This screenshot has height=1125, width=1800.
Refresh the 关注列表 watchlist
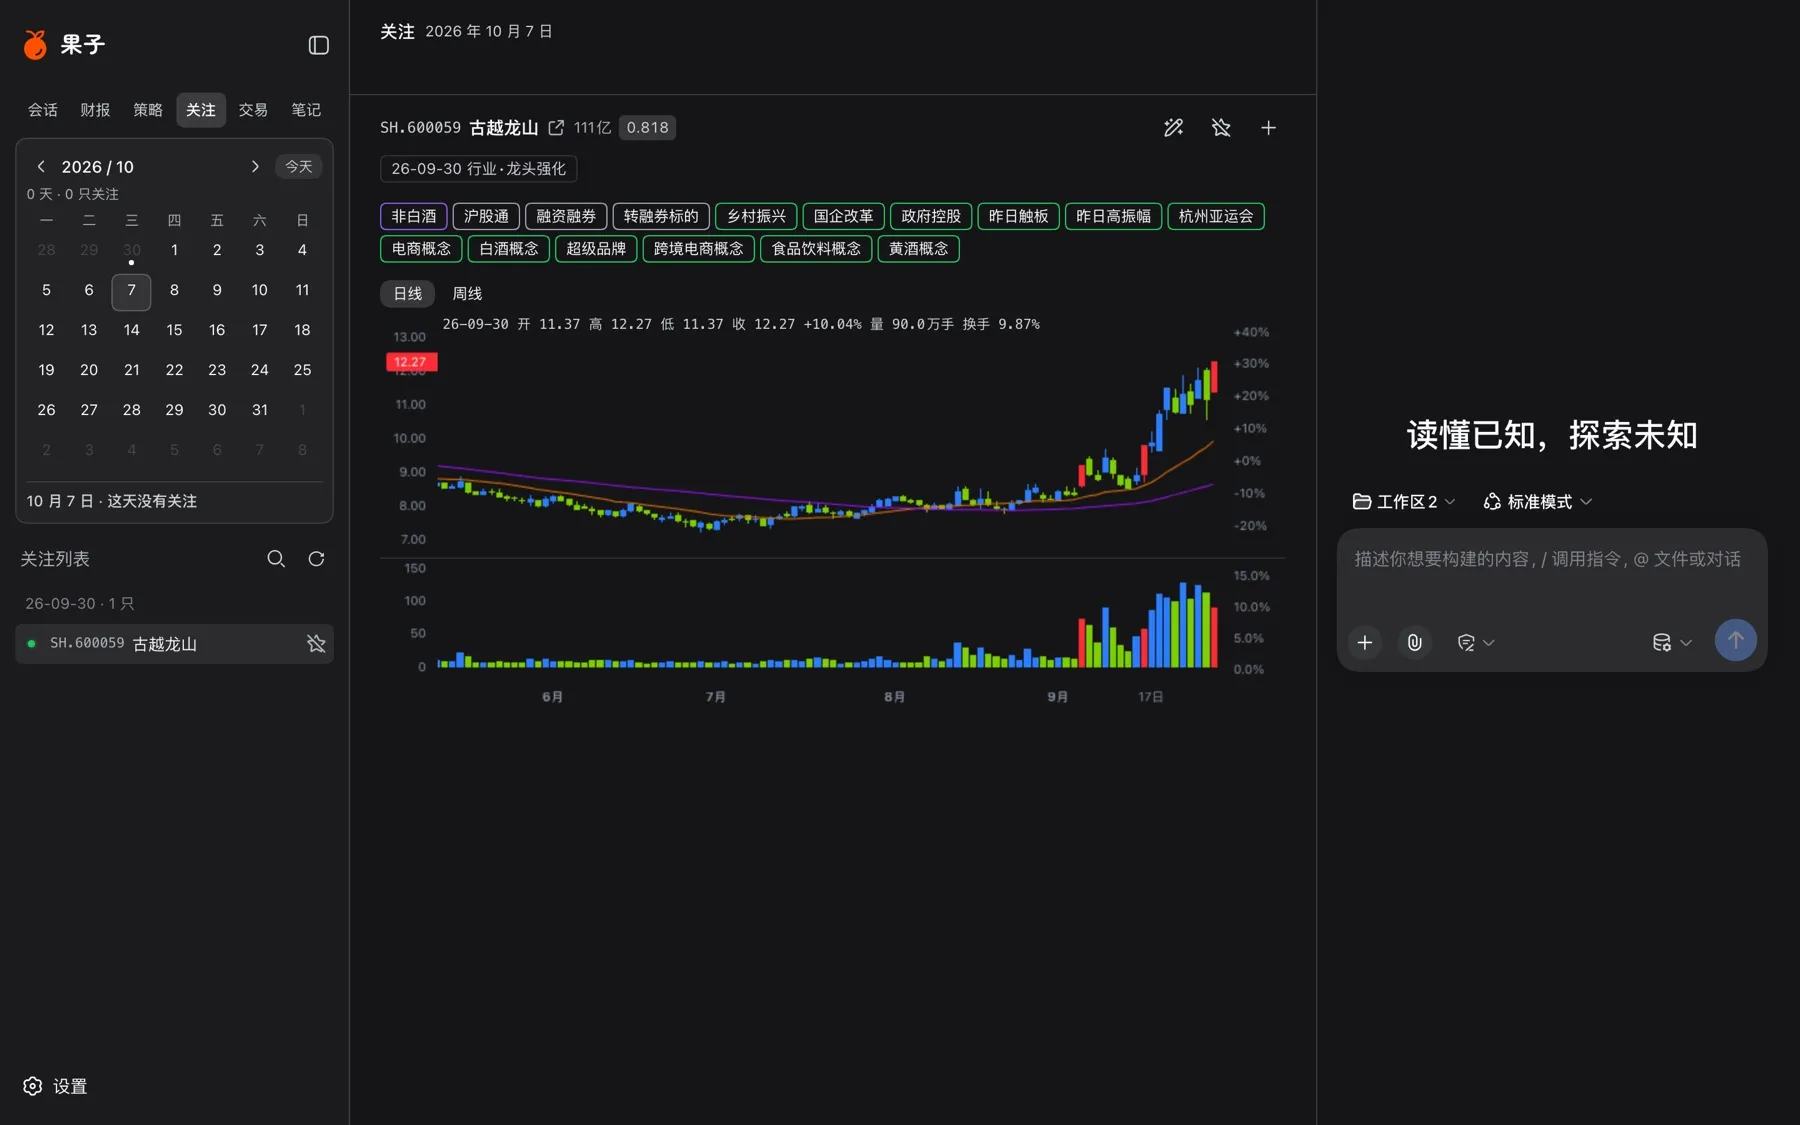pyautogui.click(x=316, y=559)
